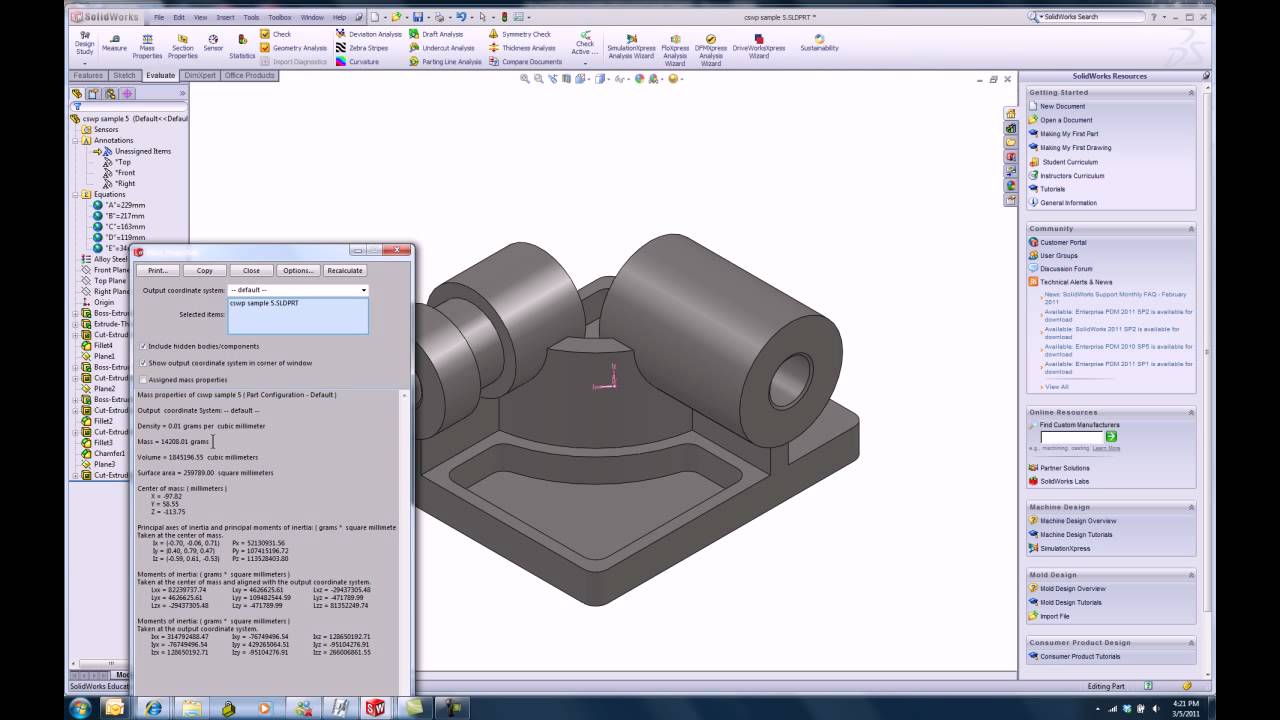Open the Tutorials link

[x=1052, y=189]
